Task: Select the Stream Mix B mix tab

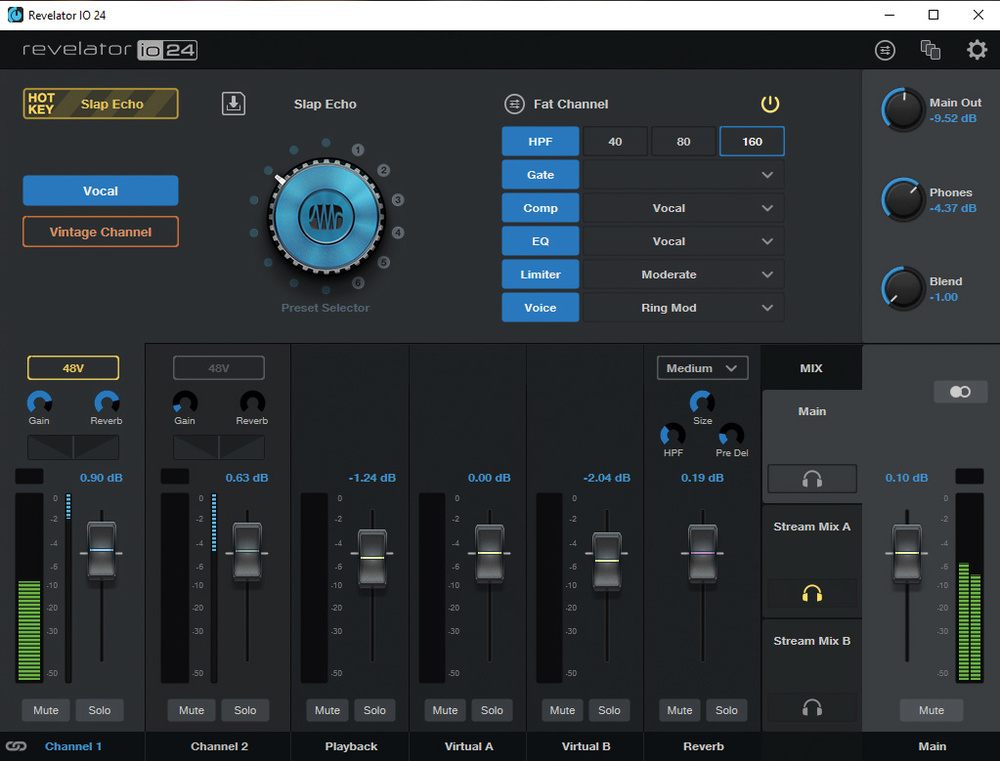Action: 812,641
